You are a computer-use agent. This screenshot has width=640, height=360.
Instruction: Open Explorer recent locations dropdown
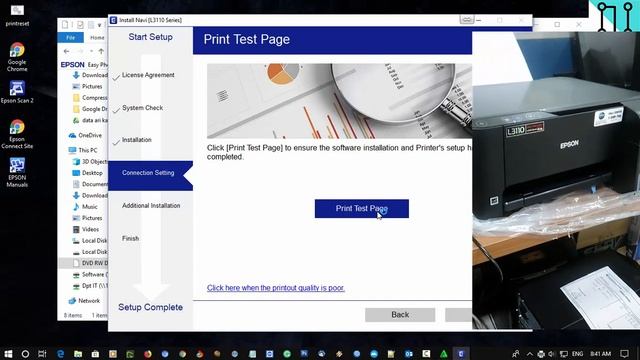[91, 51]
